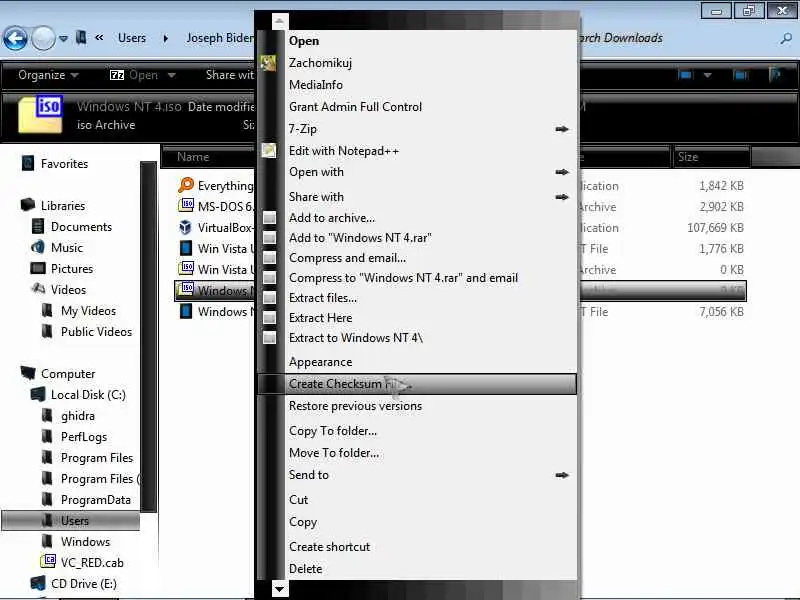
Task: Toggle the preview pane icon
Action: [740, 75]
